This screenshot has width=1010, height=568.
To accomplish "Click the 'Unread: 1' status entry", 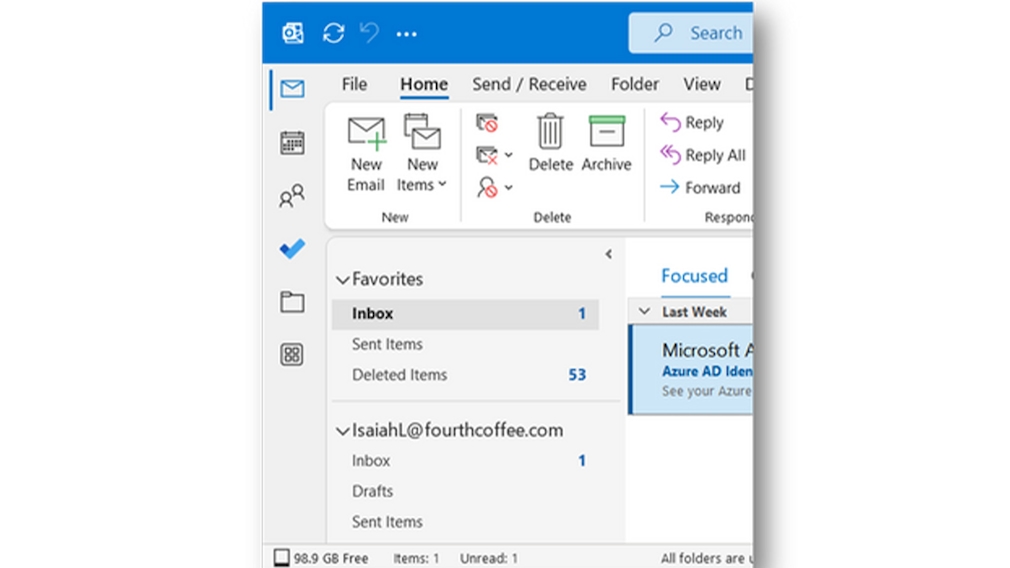I will click(489, 558).
